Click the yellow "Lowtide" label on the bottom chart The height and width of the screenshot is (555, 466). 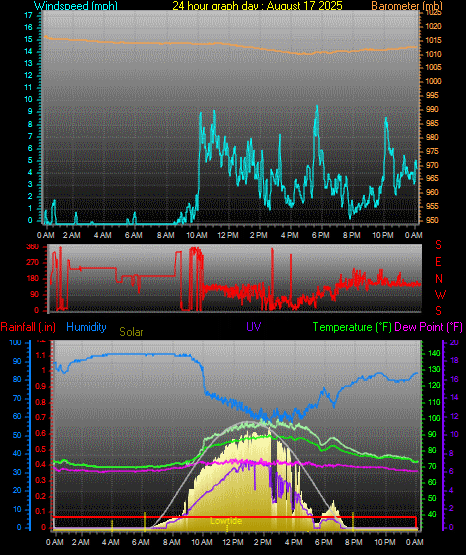(226, 521)
